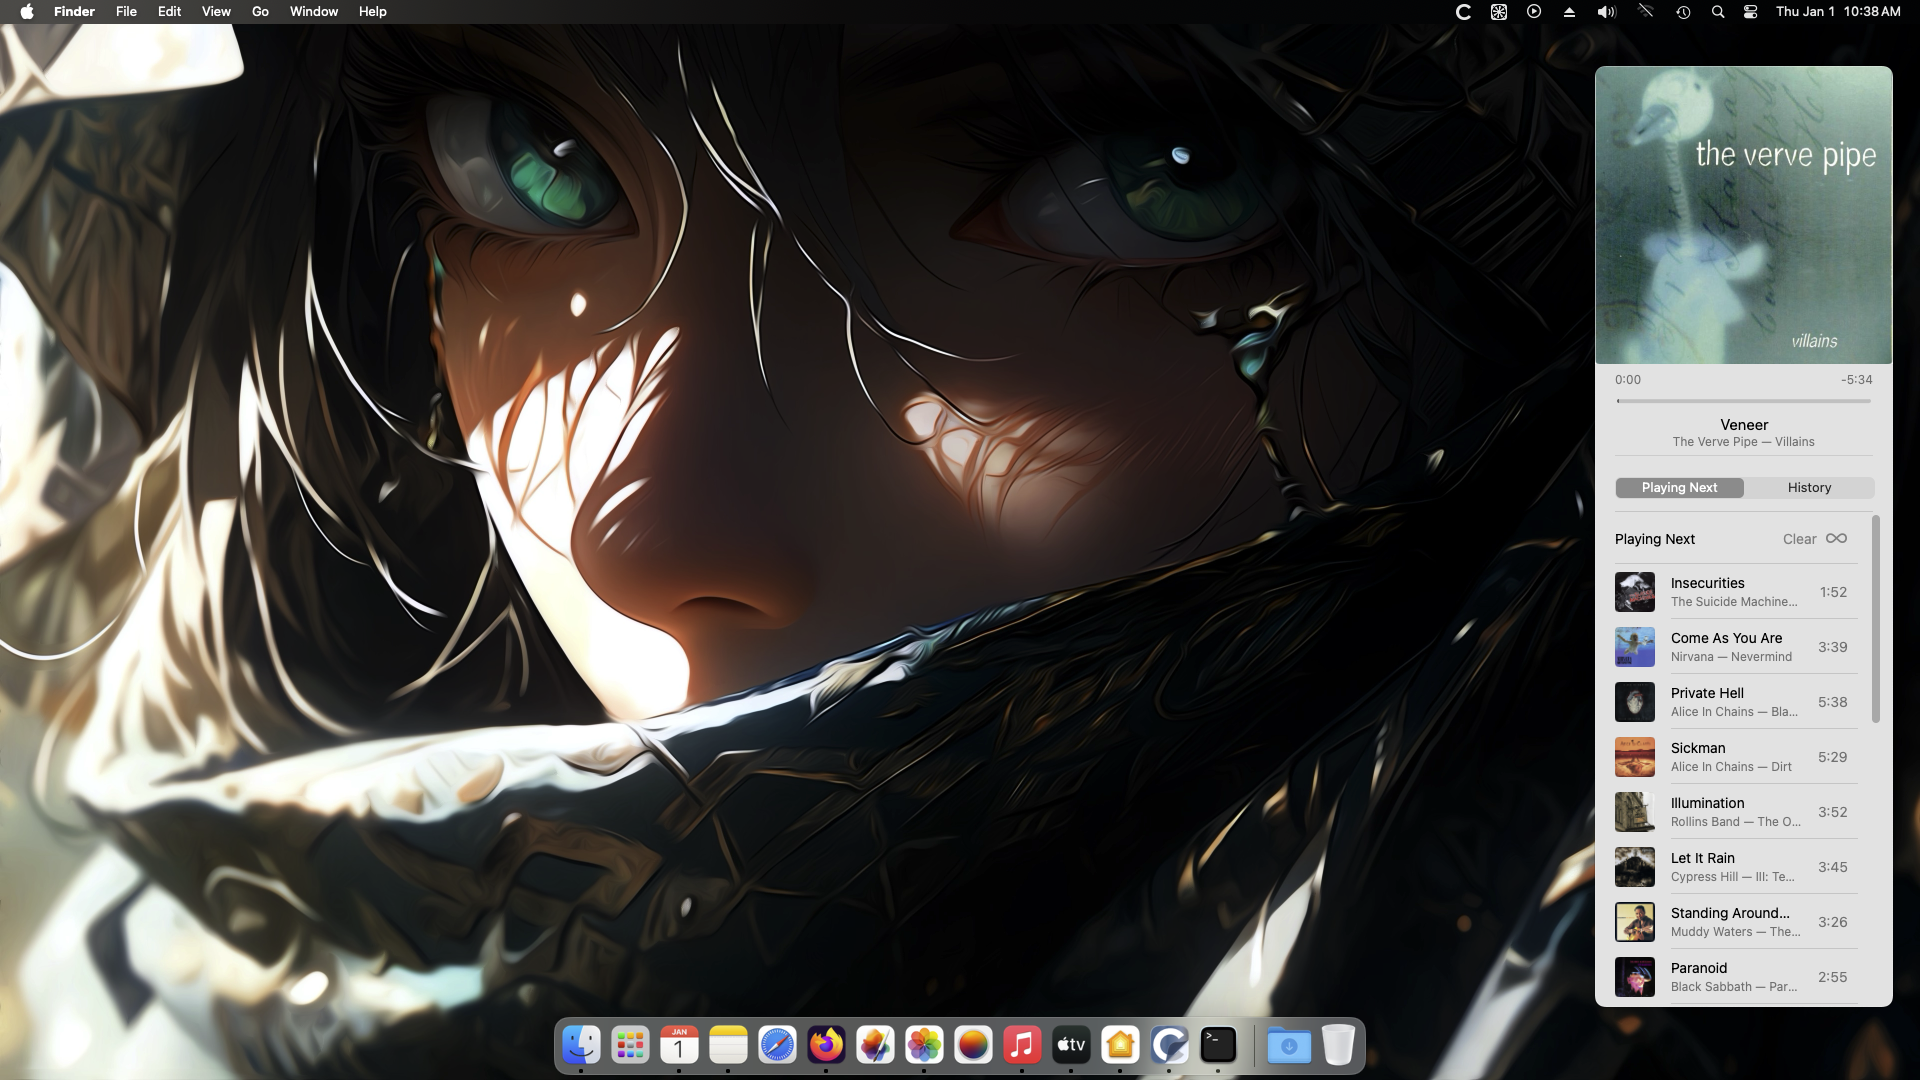Open the Window menu
The height and width of the screenshot is (1080, 1920).
314,12
